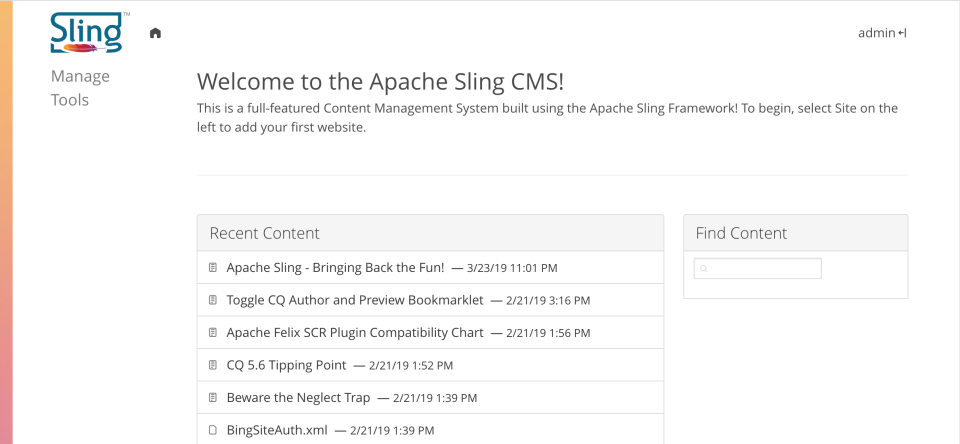The image size is (960, 444).
Task: Open the BingSiteAuth.xml file
Action: coord(276,430)
